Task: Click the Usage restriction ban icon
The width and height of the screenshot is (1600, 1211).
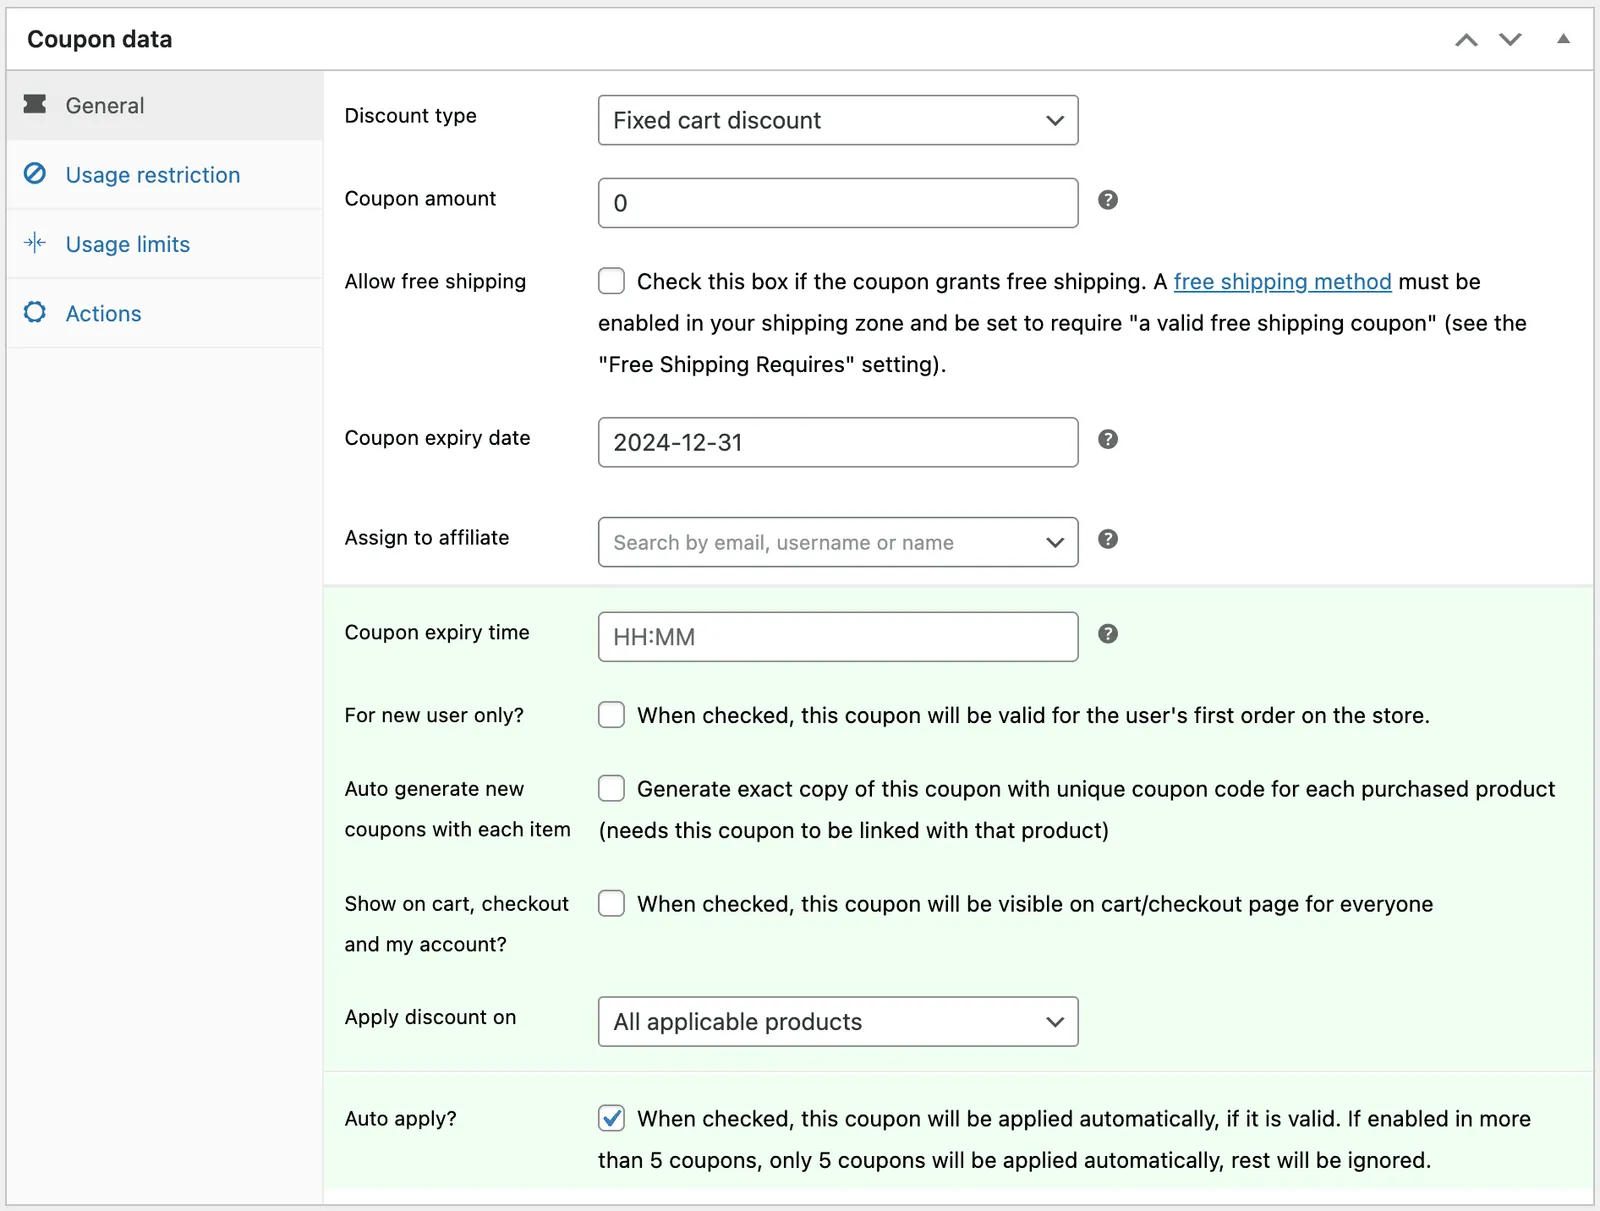Action: (x=35, y=174)
